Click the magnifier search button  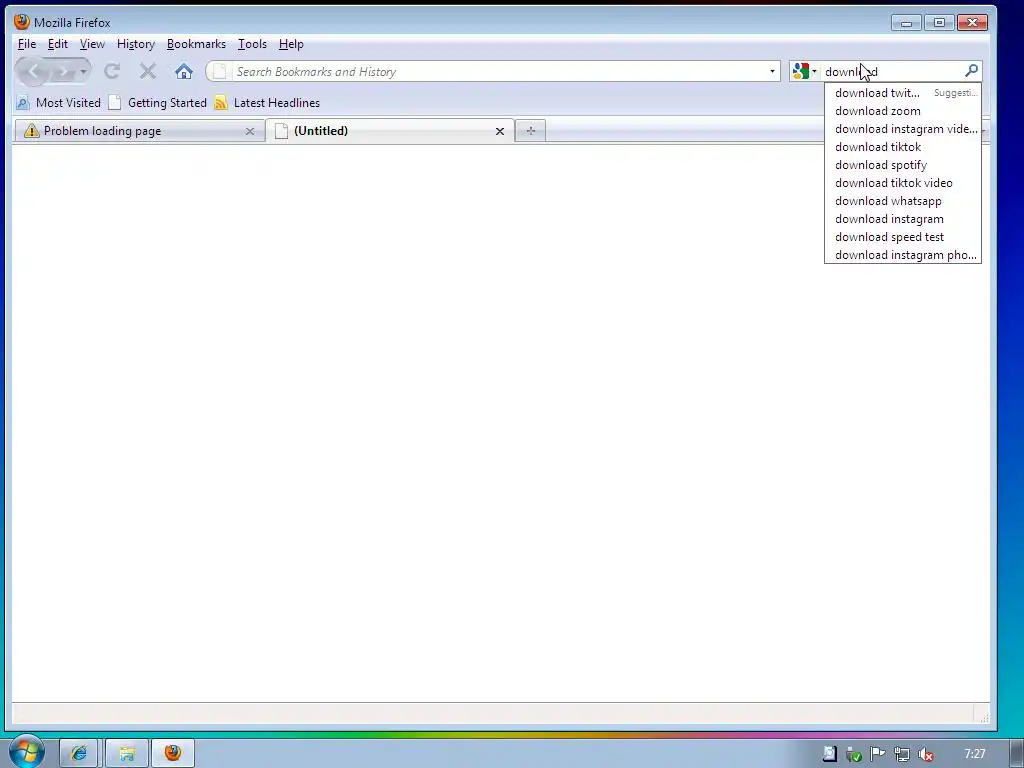(971, 71)
